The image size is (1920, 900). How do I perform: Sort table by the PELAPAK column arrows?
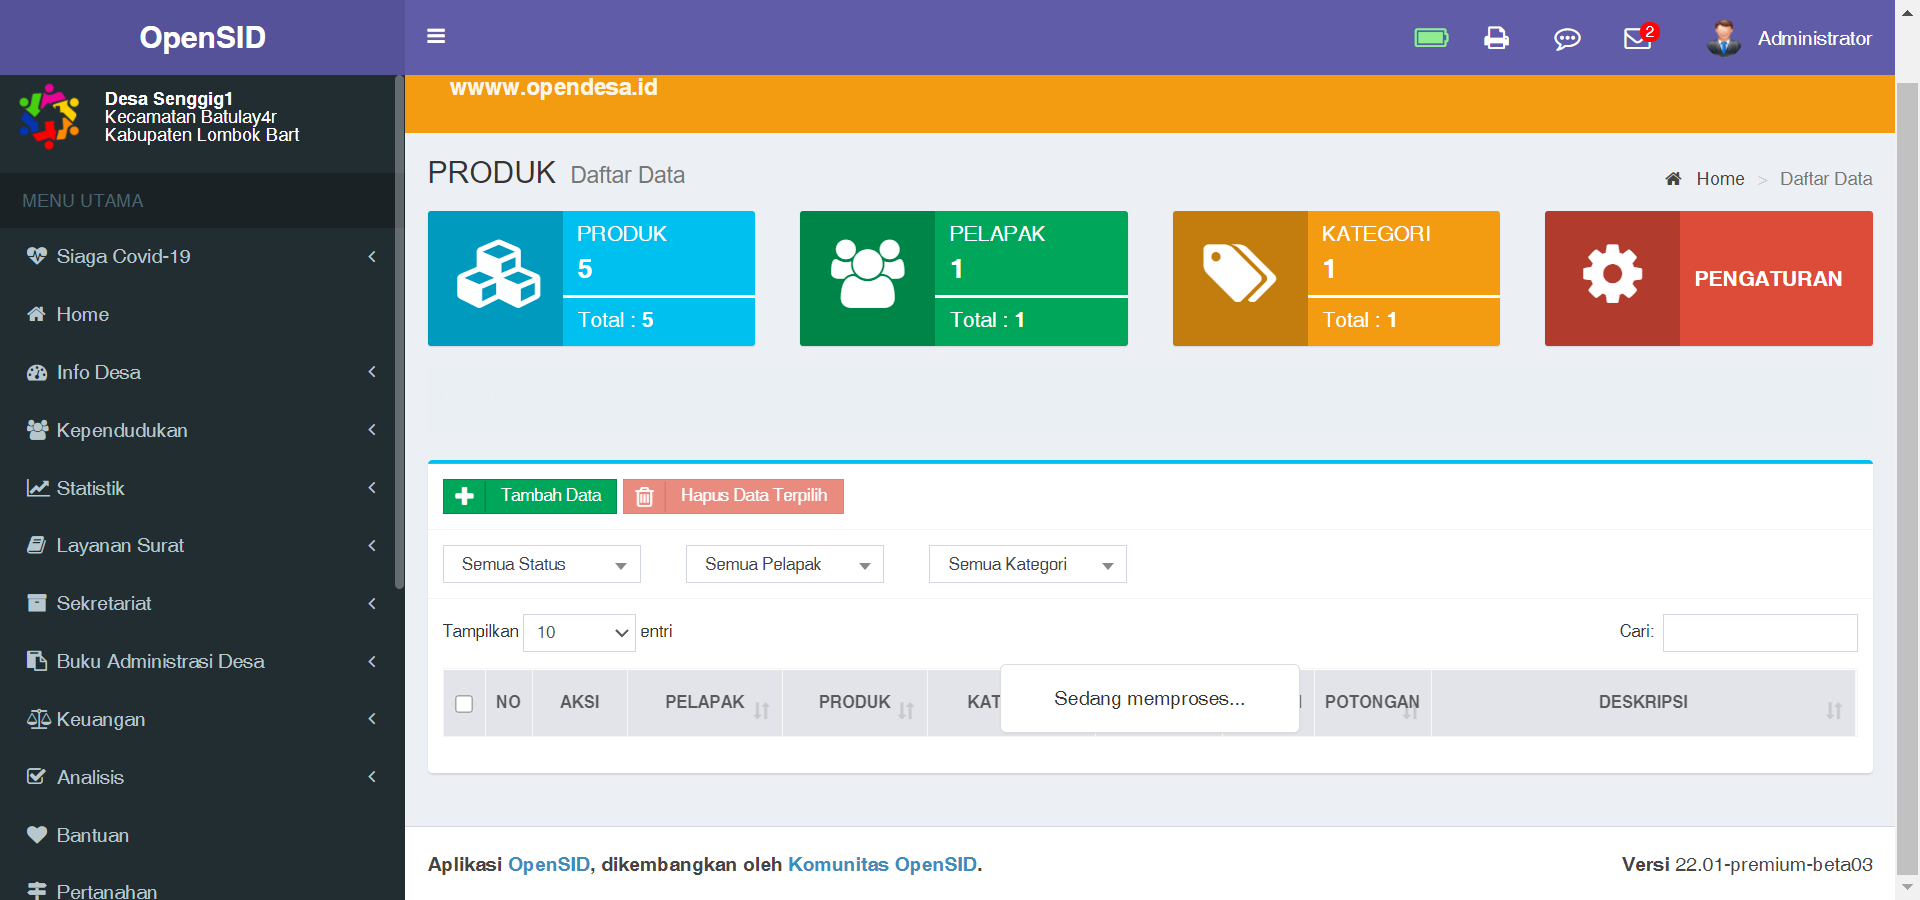click(x=762, y=710)
